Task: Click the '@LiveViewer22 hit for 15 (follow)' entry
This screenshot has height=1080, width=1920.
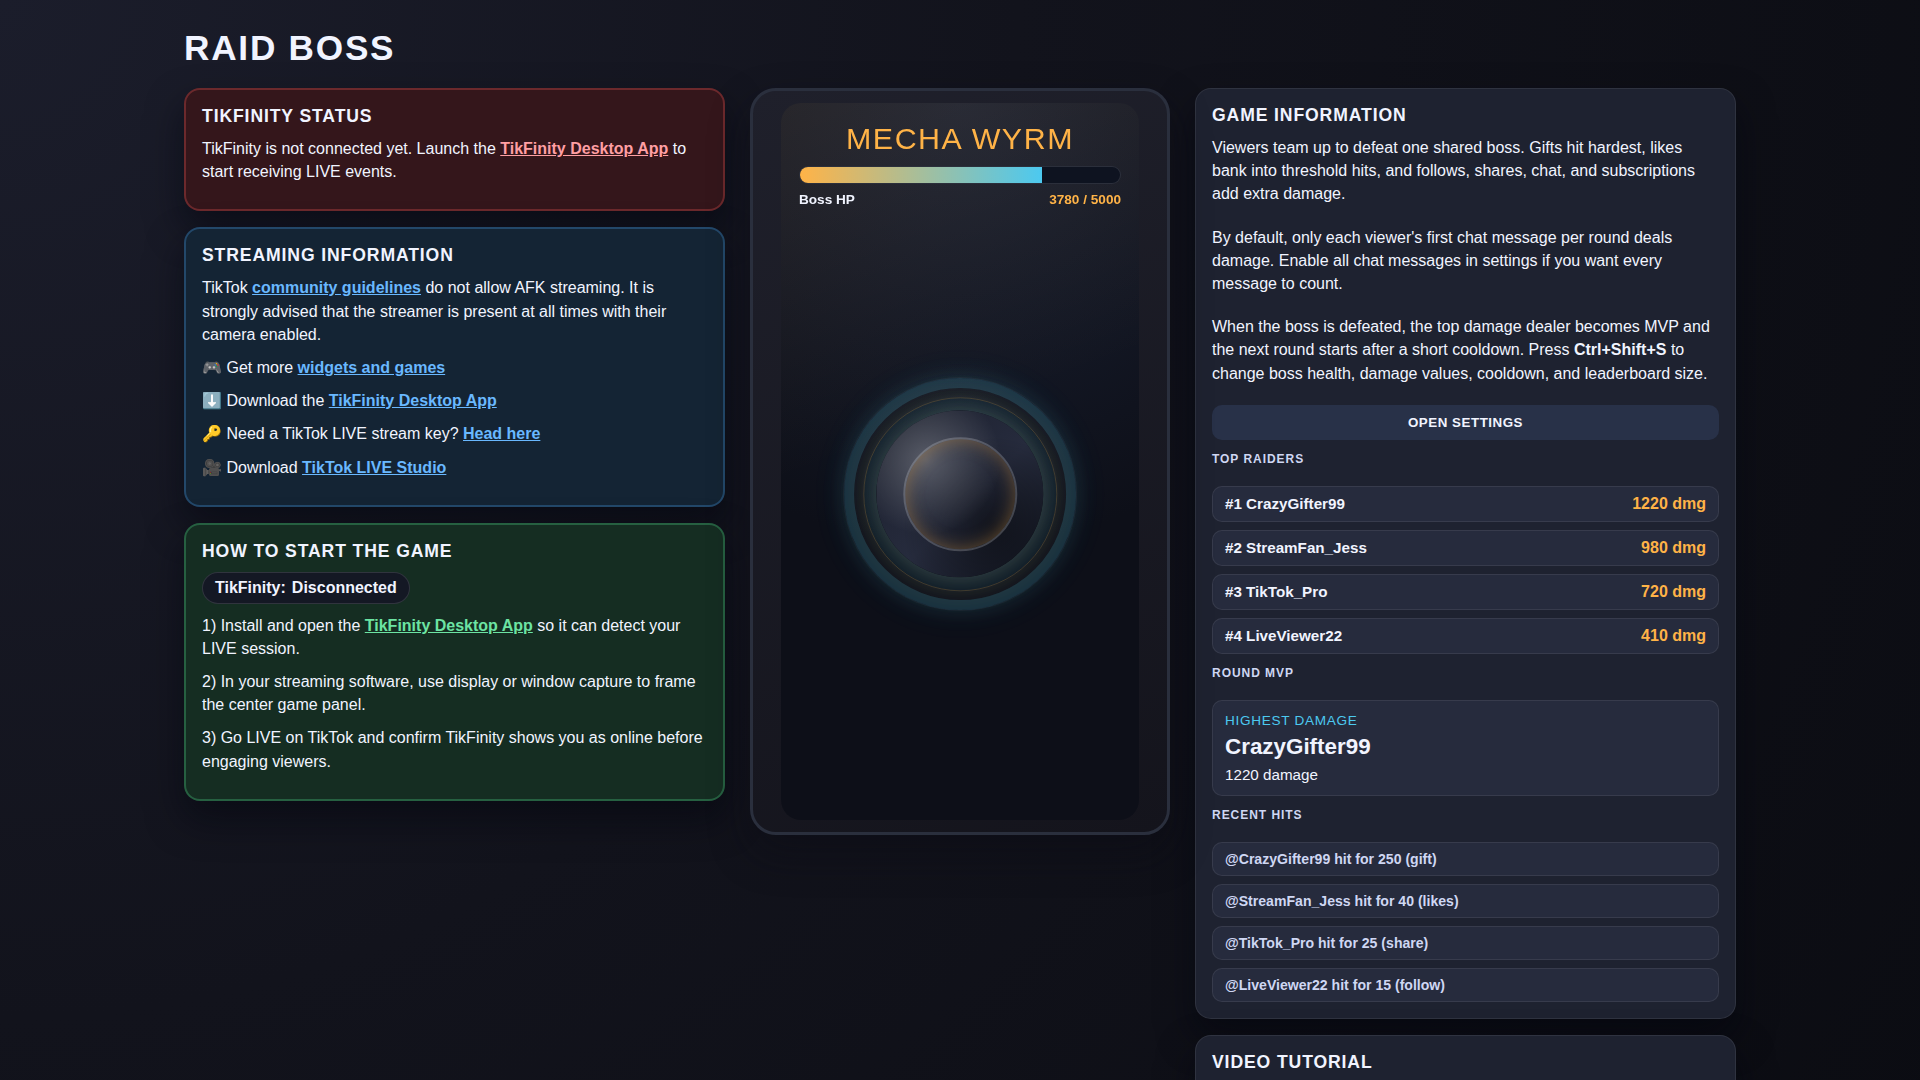Action: point(1465,985)
